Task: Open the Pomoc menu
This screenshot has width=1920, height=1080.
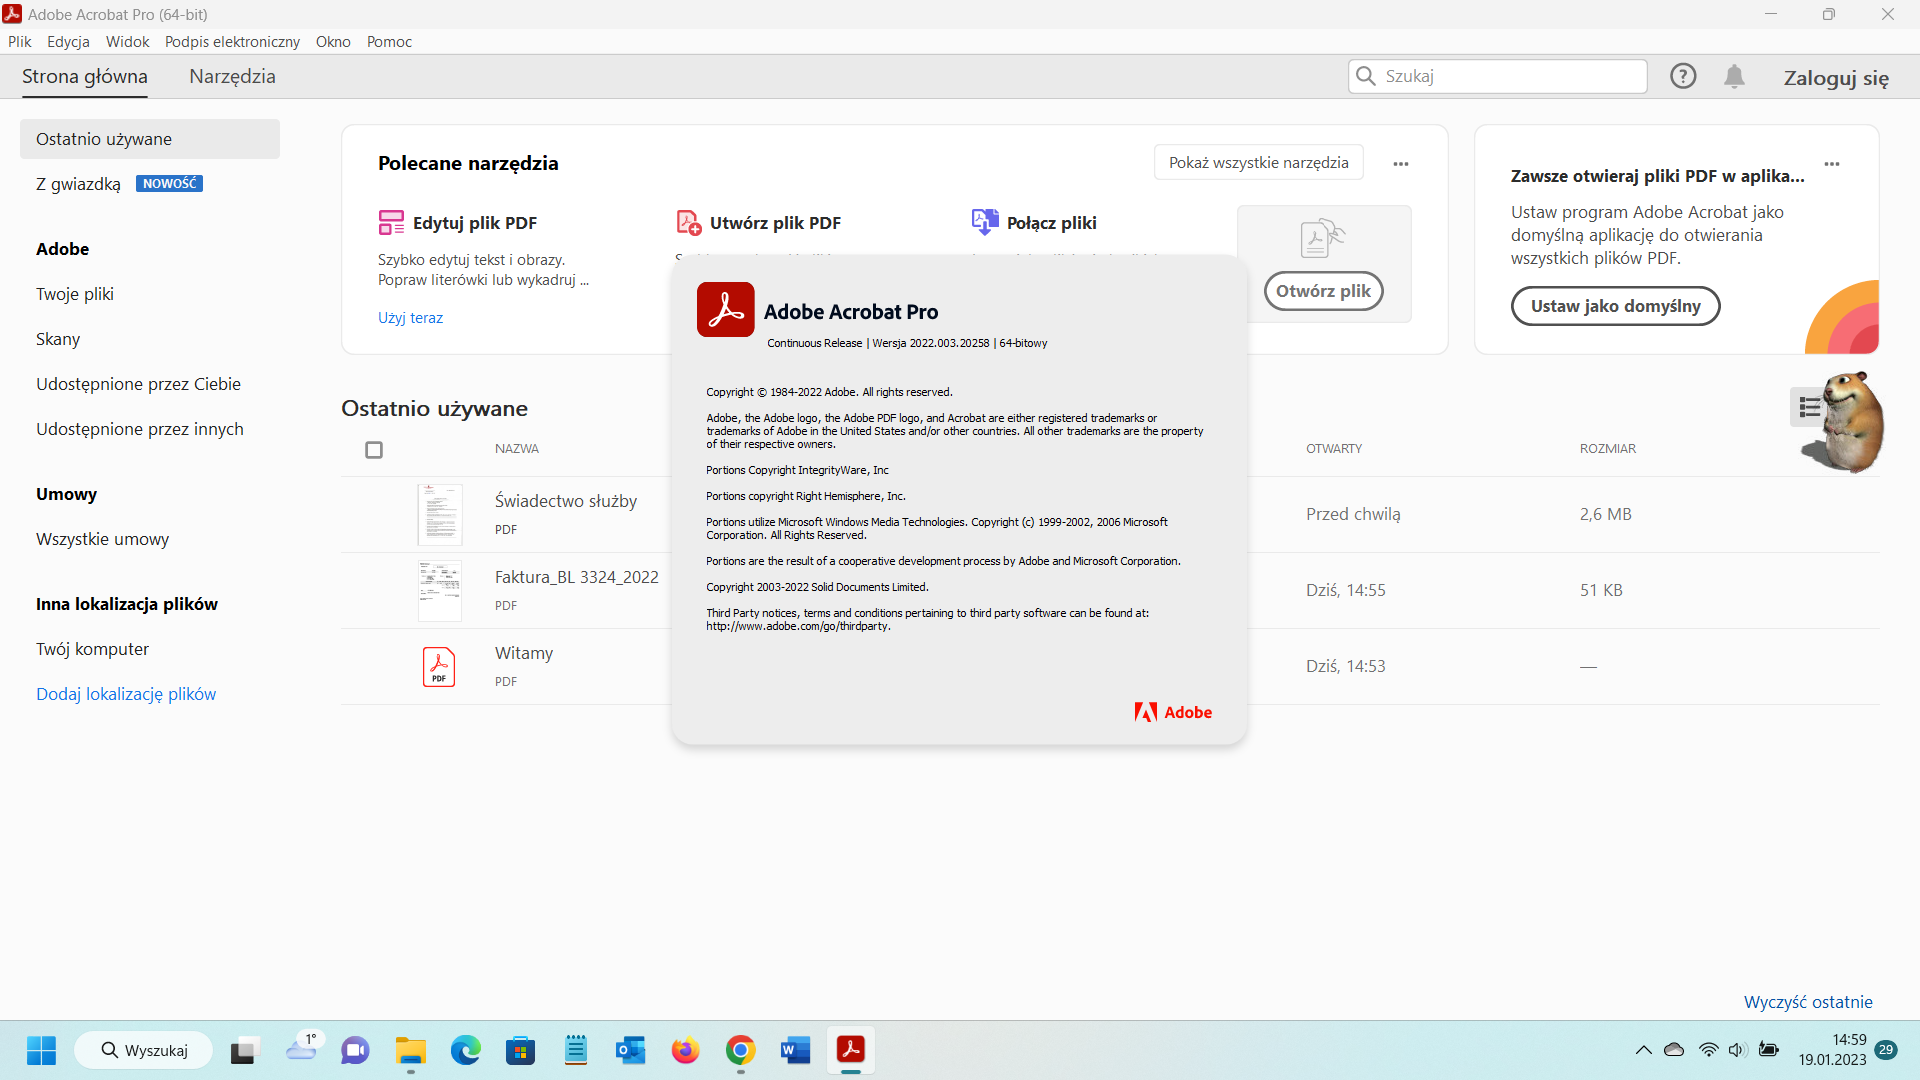Action: 389,41
